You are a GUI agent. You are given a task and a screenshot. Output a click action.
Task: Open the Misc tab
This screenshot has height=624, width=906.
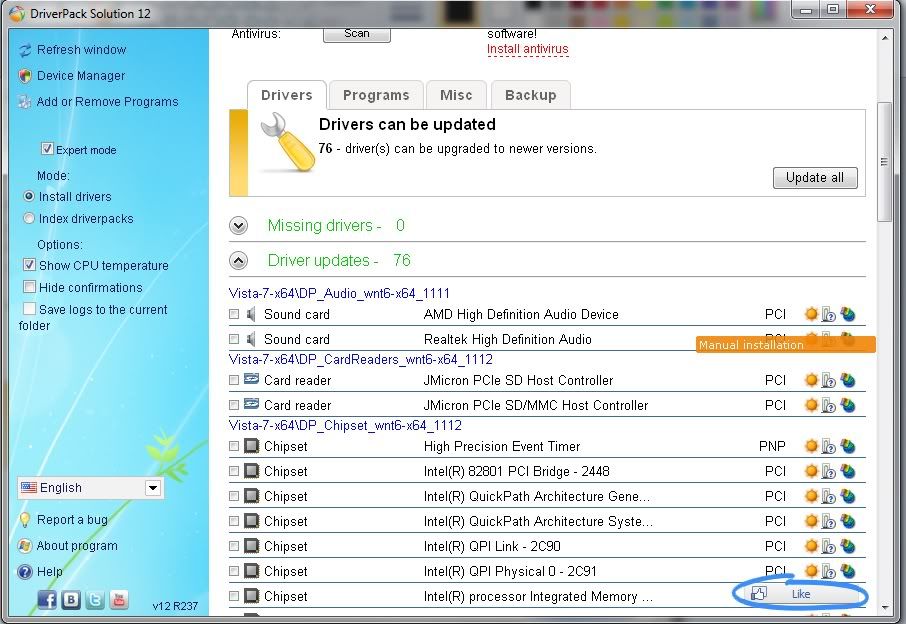[456, 95]
